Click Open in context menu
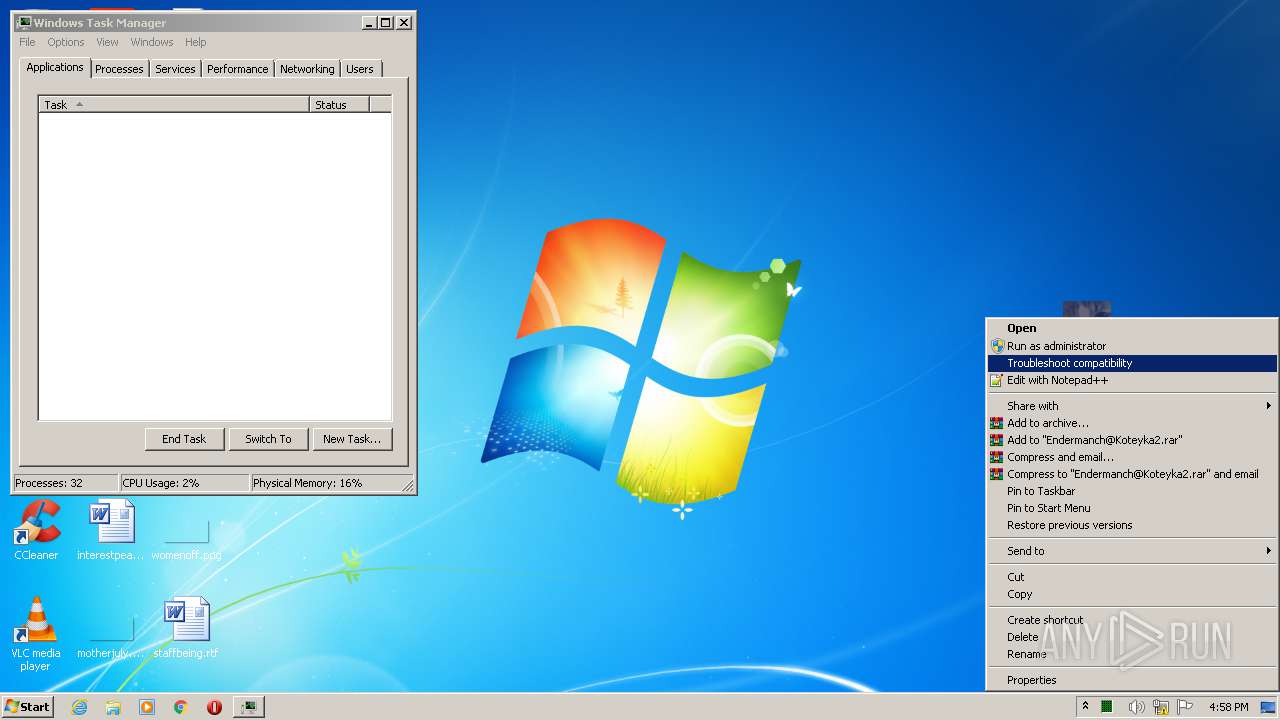Screen dimensions: 1280x720 pyautogui.click(x=1132, y=328)
